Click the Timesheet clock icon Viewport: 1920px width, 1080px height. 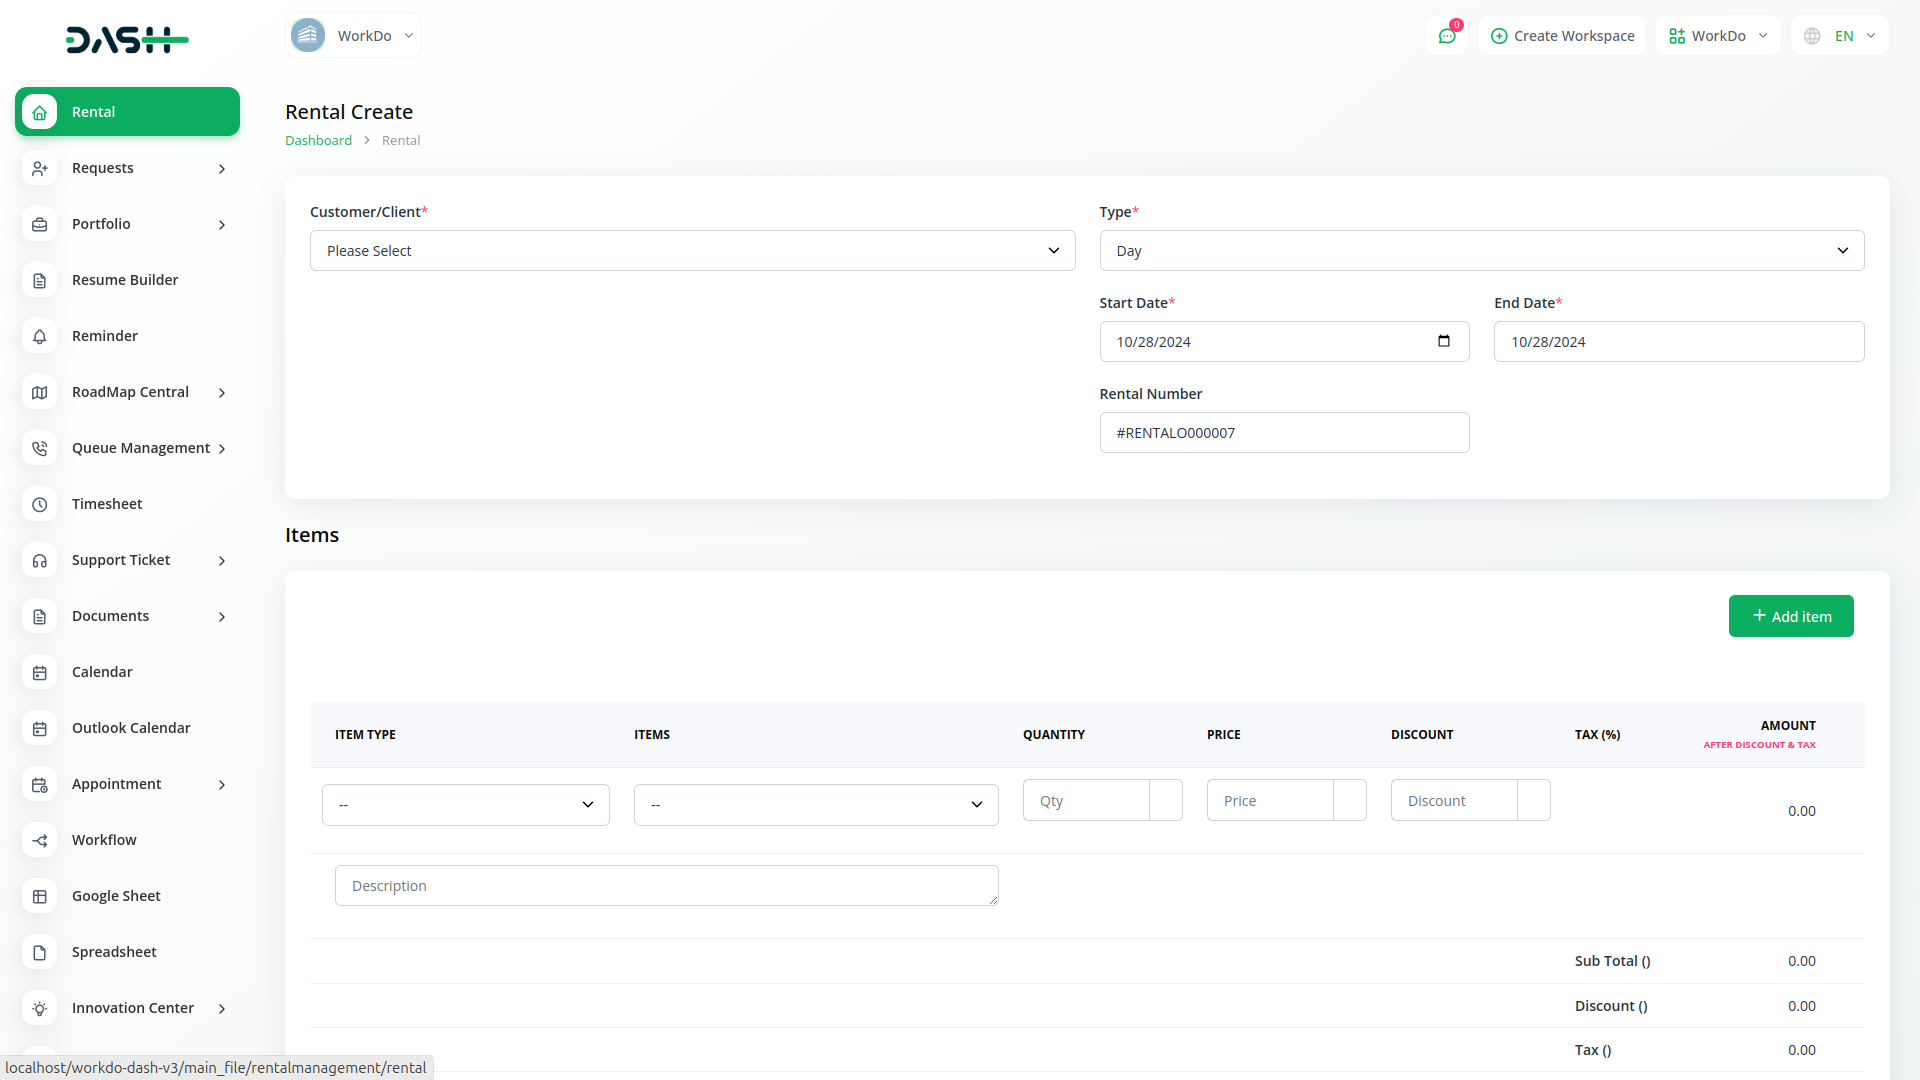(x=39, y=504)
